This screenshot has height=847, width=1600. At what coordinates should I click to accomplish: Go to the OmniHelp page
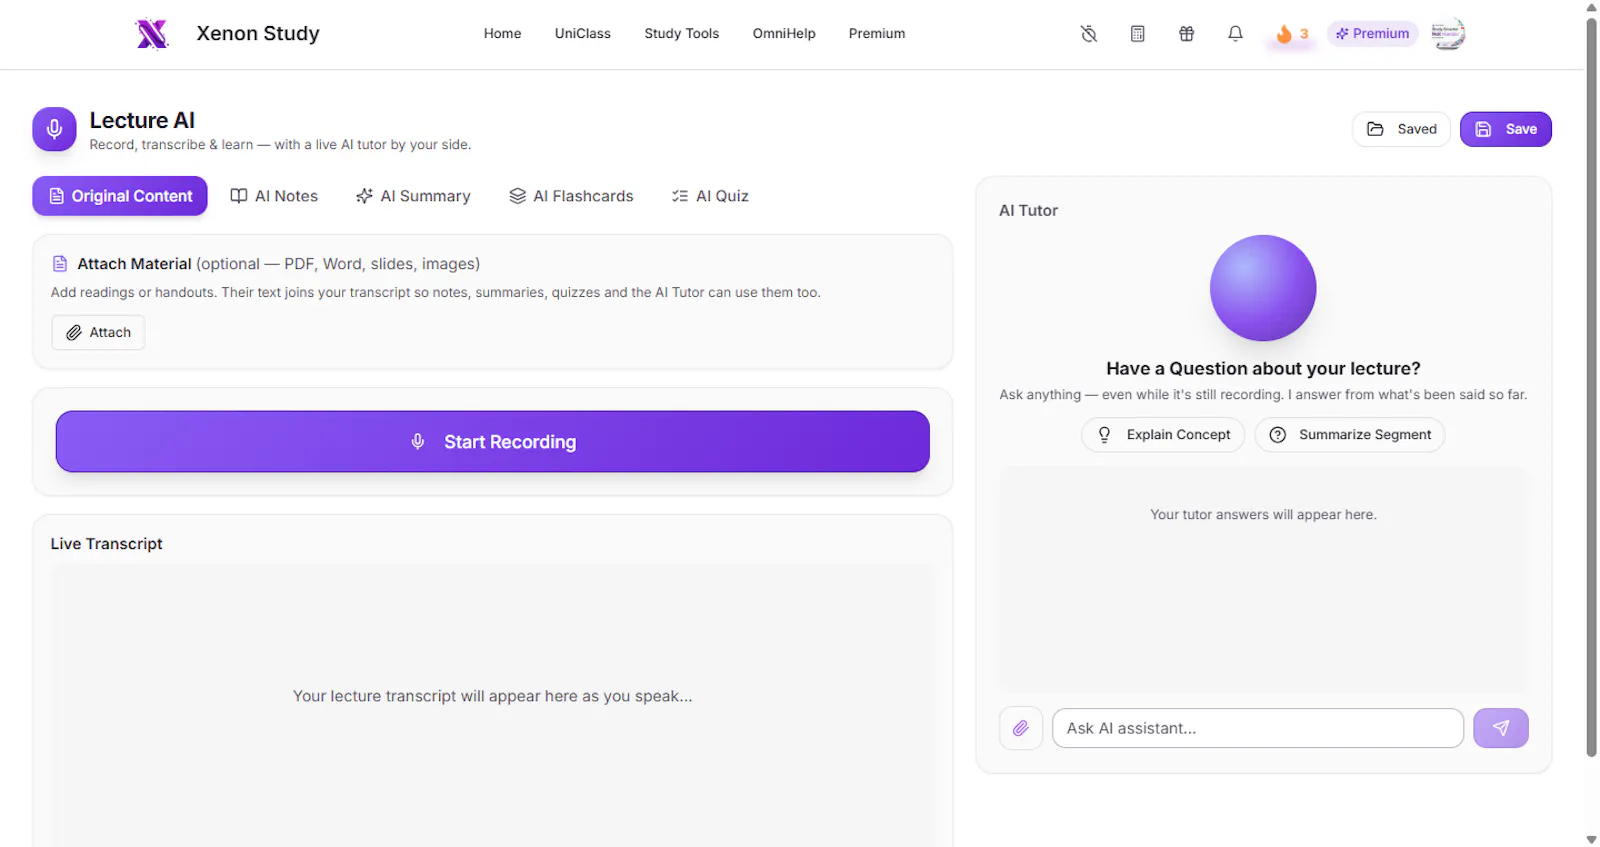point(784,34)
